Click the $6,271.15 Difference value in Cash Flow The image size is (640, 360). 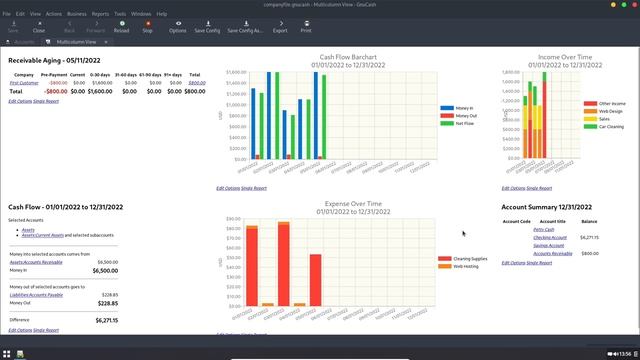click(x=107, y=320)
